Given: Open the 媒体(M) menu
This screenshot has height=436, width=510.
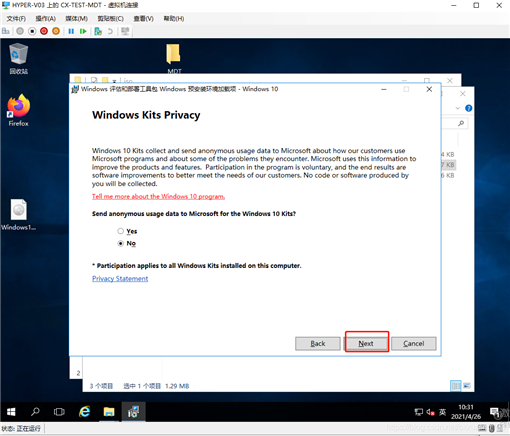Looking at the screenshot, I should [76, 19].
